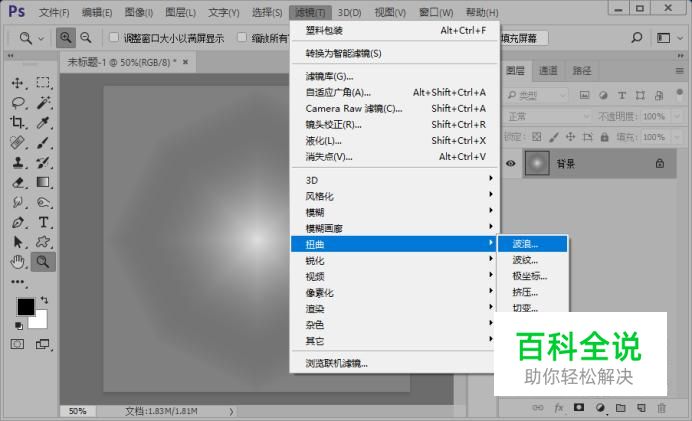Select the Move tool
Screen dimensions: 692x421
18,83
